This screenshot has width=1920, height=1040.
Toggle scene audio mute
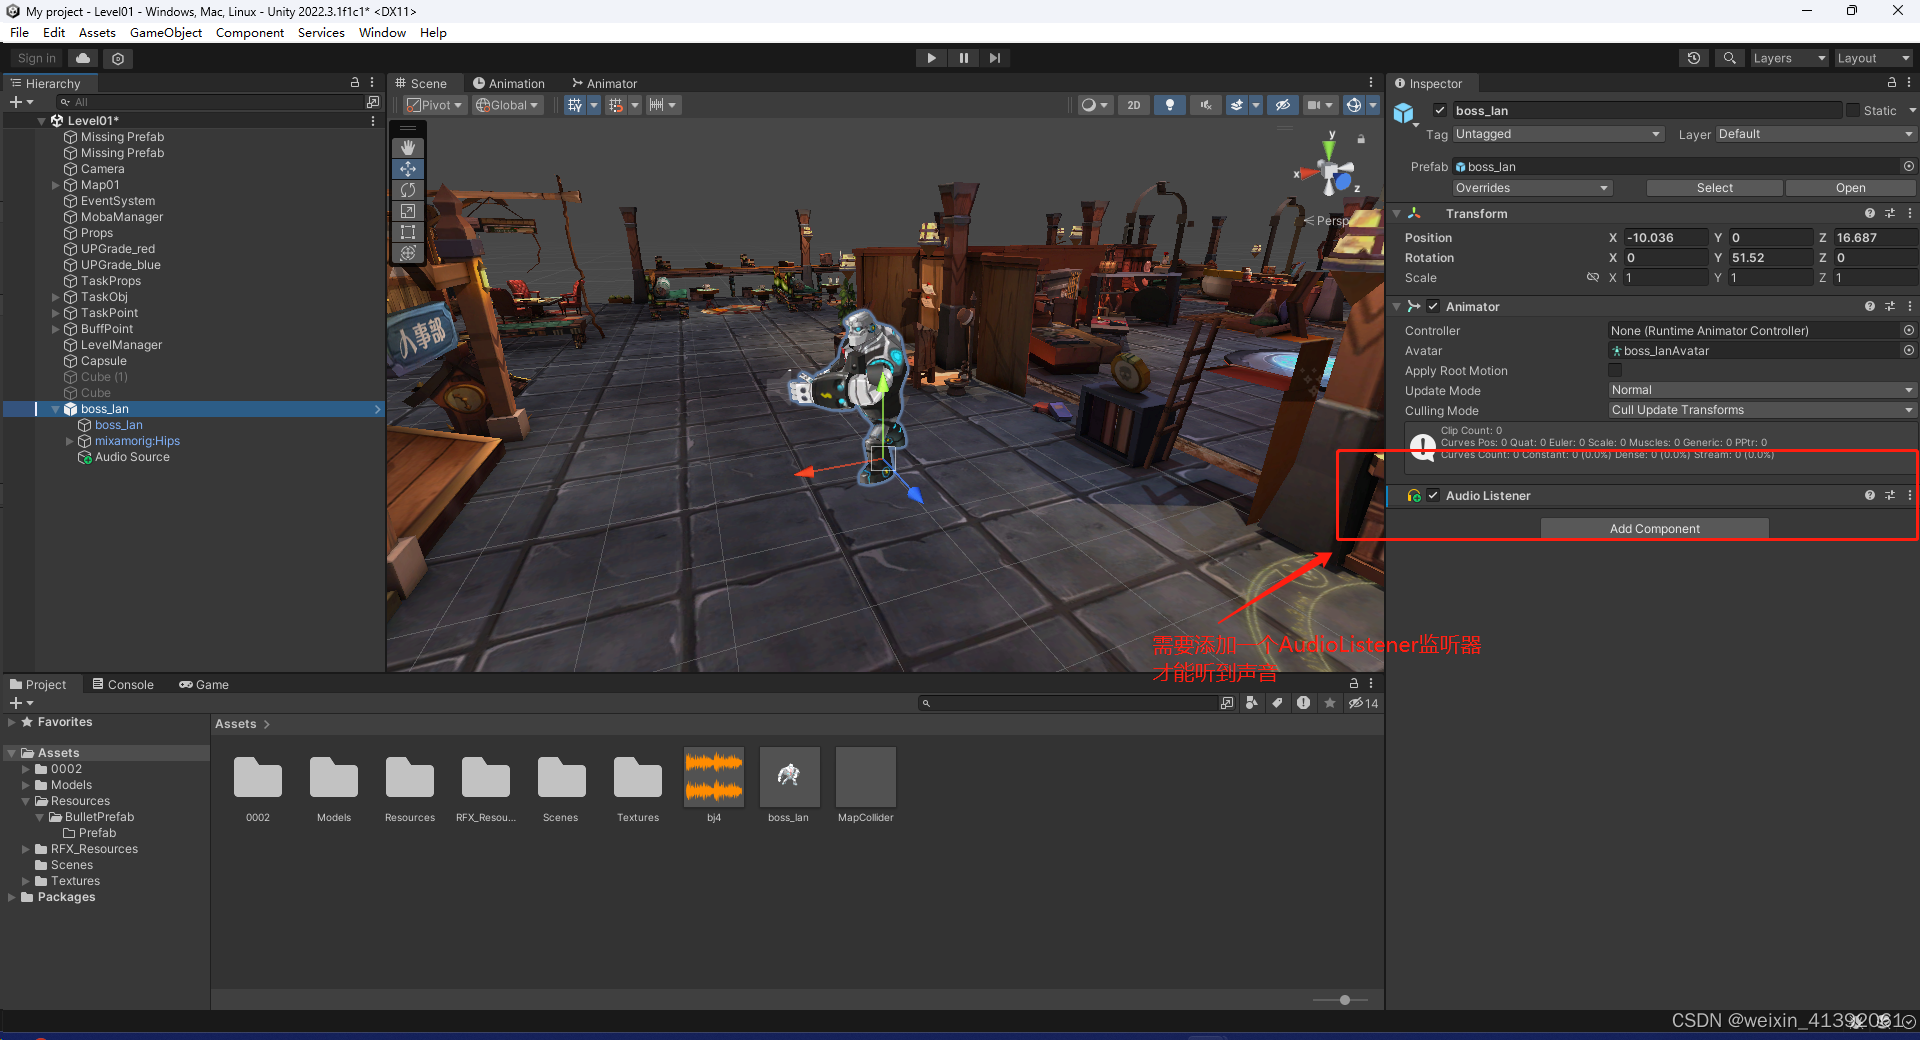tap(1206, 105)
